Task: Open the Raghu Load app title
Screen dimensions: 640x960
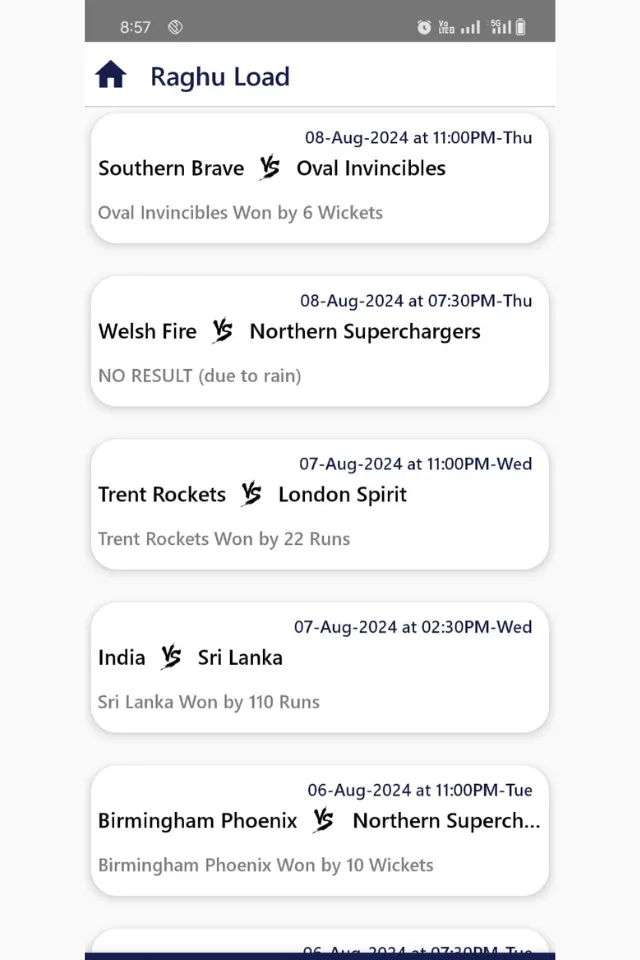Action: tap(220, 77)
